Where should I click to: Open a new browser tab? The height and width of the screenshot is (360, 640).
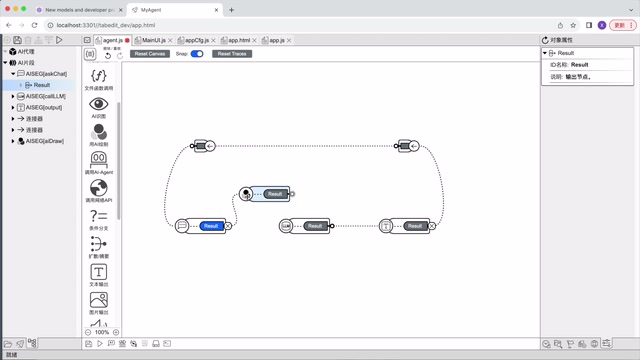click(x=231, y=10)
